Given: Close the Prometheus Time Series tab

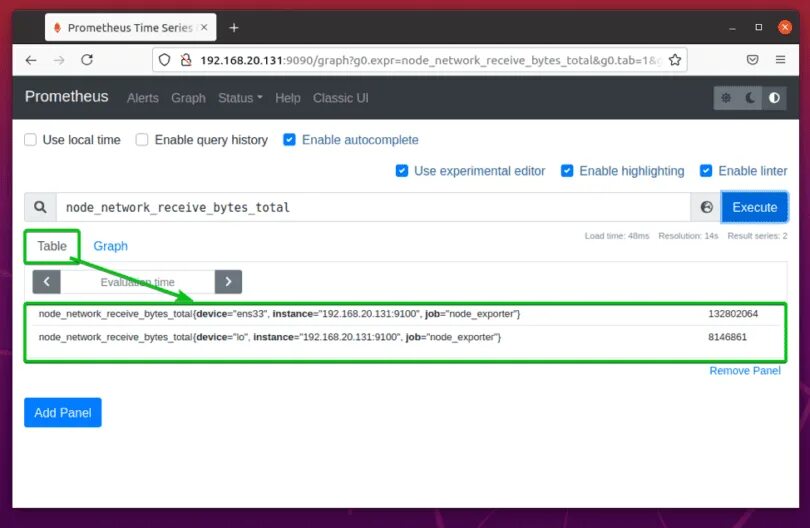Looking at the screenshot, I should [204, 27].
